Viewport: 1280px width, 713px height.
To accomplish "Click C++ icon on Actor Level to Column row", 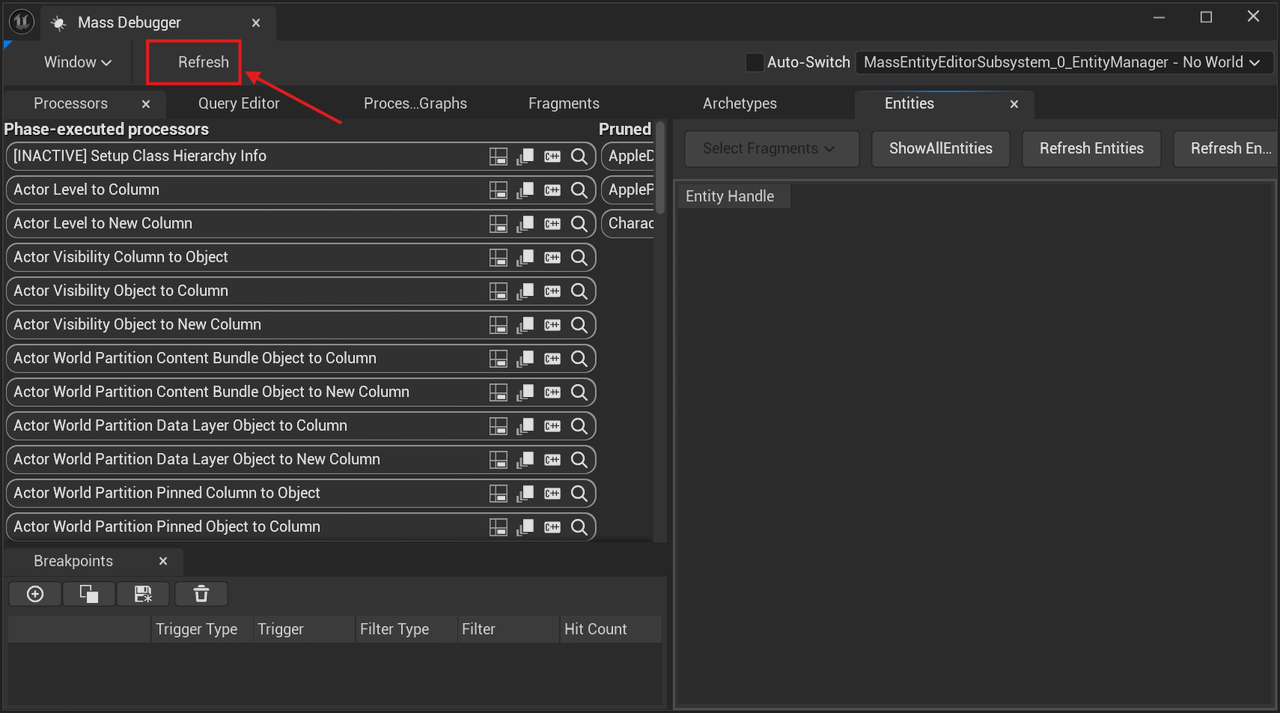I will click(552, 190).
